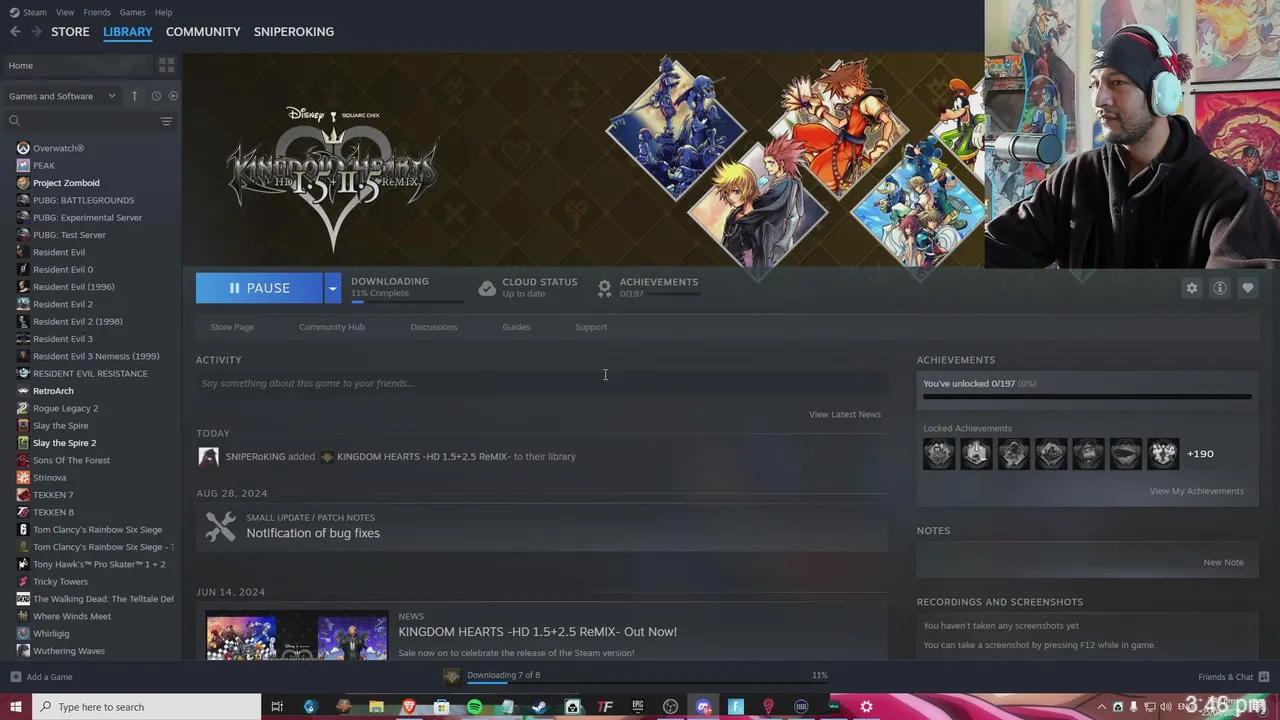Open the Task View taskbar icon
Viewport: 1280px width, 720px height.
pos(277,707)
